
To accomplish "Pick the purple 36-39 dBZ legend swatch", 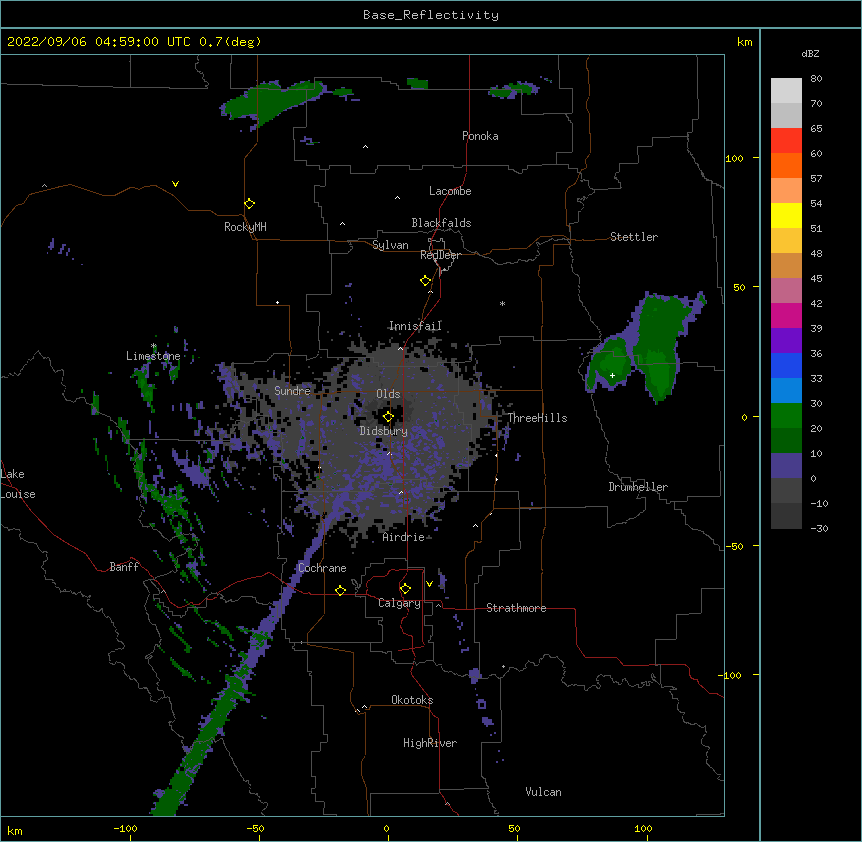I will 786,341.
